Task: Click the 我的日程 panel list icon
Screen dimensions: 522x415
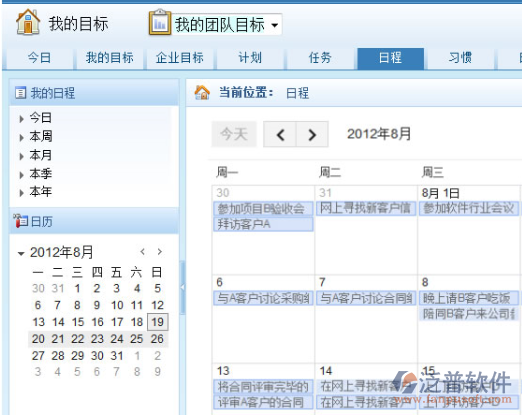Action: (x=20, y=93)
